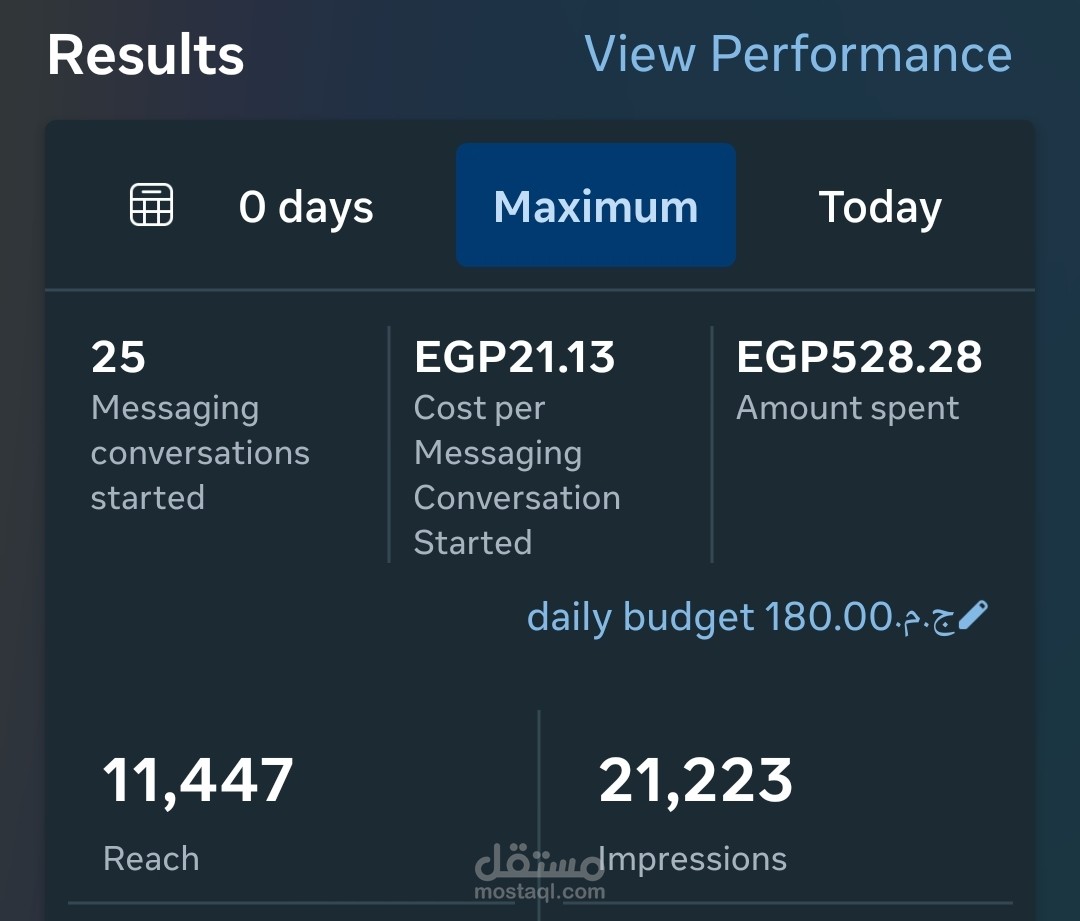Click the EGP21.13 cost value
The height and width of the screenshot is (921, 1080).
[x=514, y=357]
